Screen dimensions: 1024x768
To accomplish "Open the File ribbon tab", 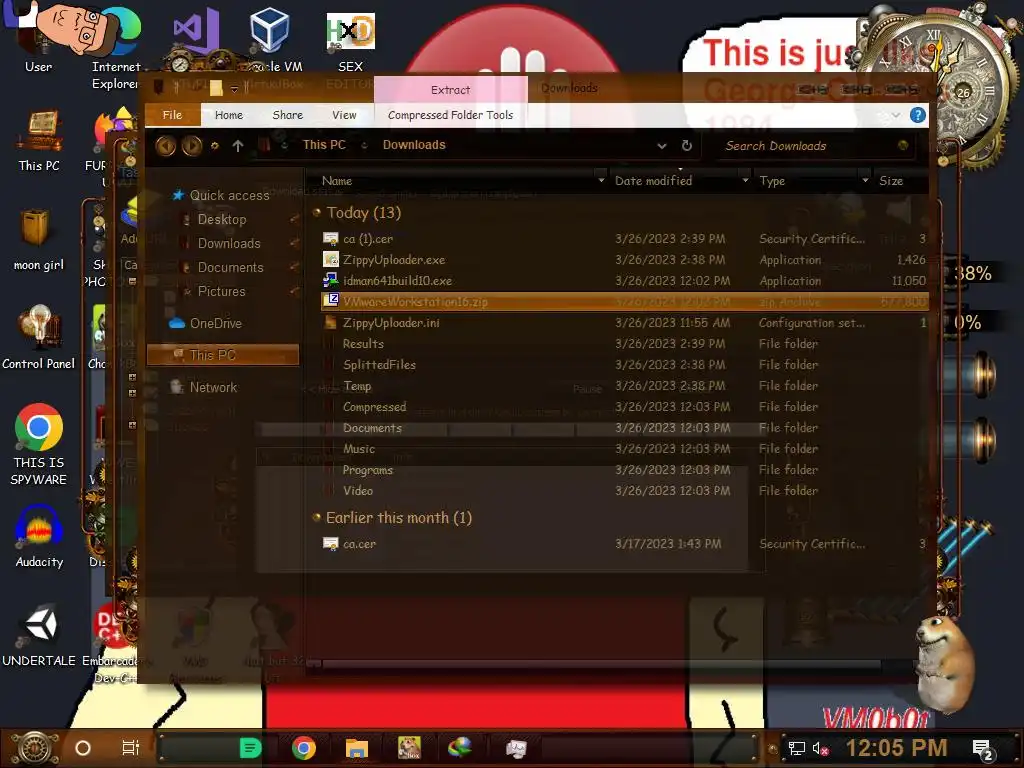I will coord(172,115).
